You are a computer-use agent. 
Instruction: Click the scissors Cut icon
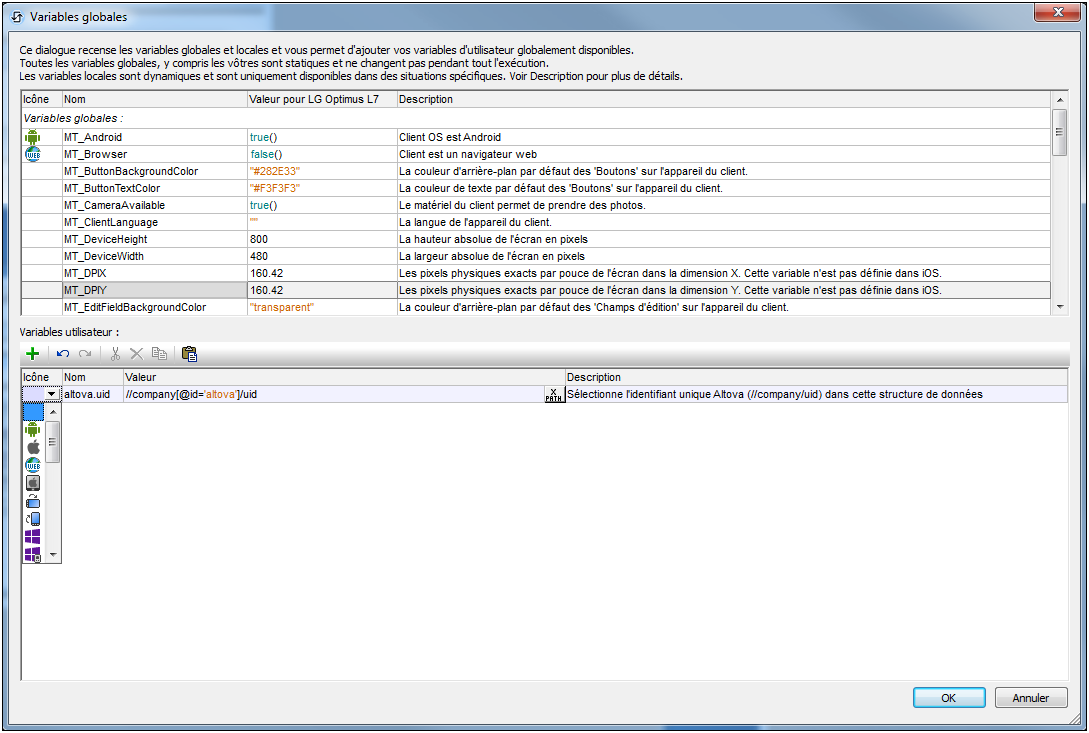tap(115, 354)
